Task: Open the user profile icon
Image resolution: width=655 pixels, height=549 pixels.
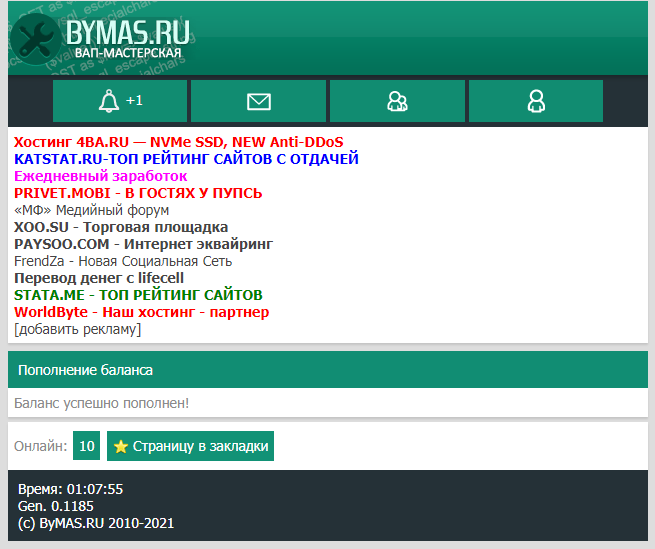Action: point(536,101)
